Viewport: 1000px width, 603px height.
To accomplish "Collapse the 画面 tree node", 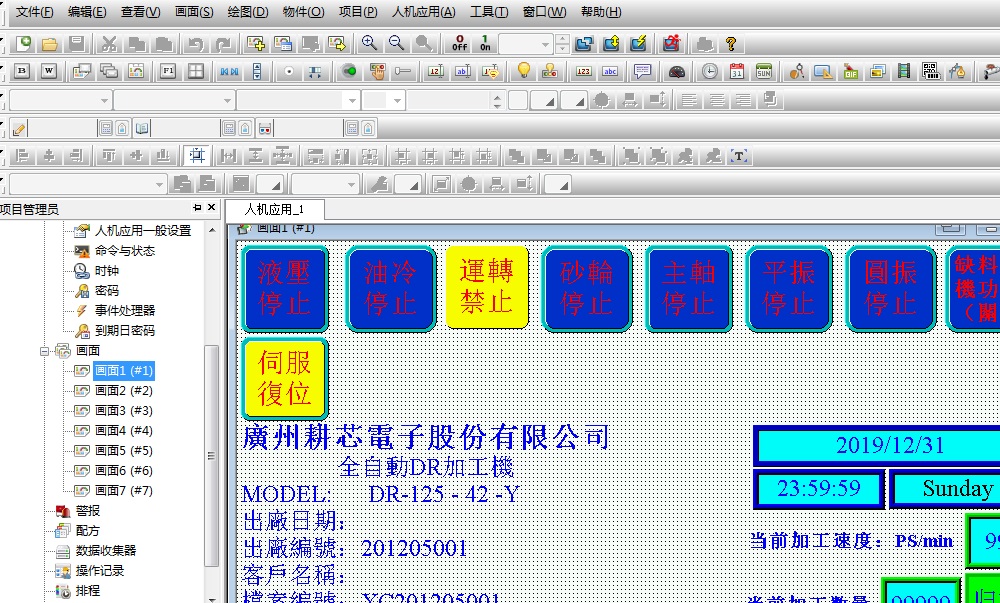I will tap(45, 351).
